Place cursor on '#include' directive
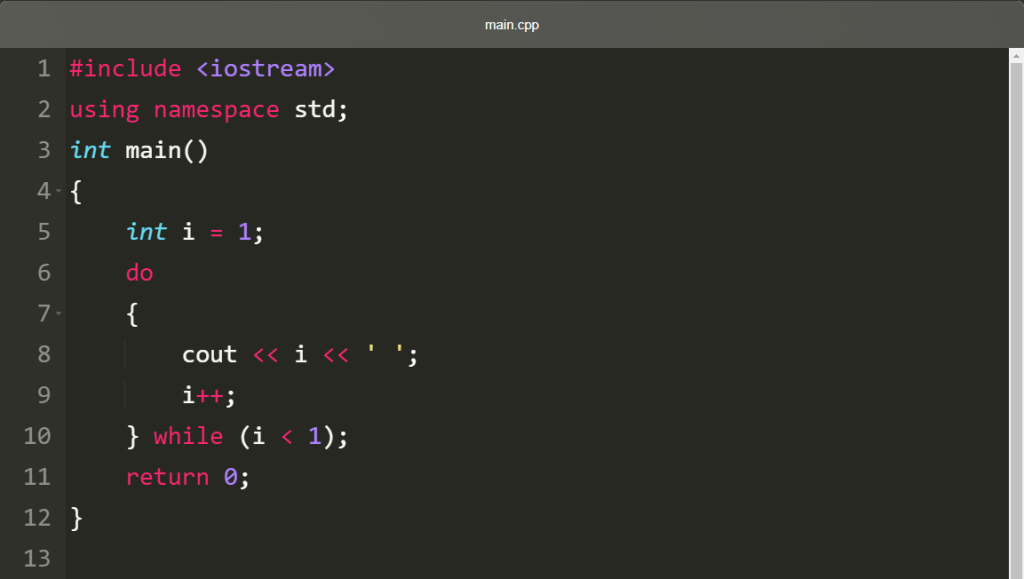This screenshot has width=1024, height=579. pyautogui.click(x=125, y=69)
